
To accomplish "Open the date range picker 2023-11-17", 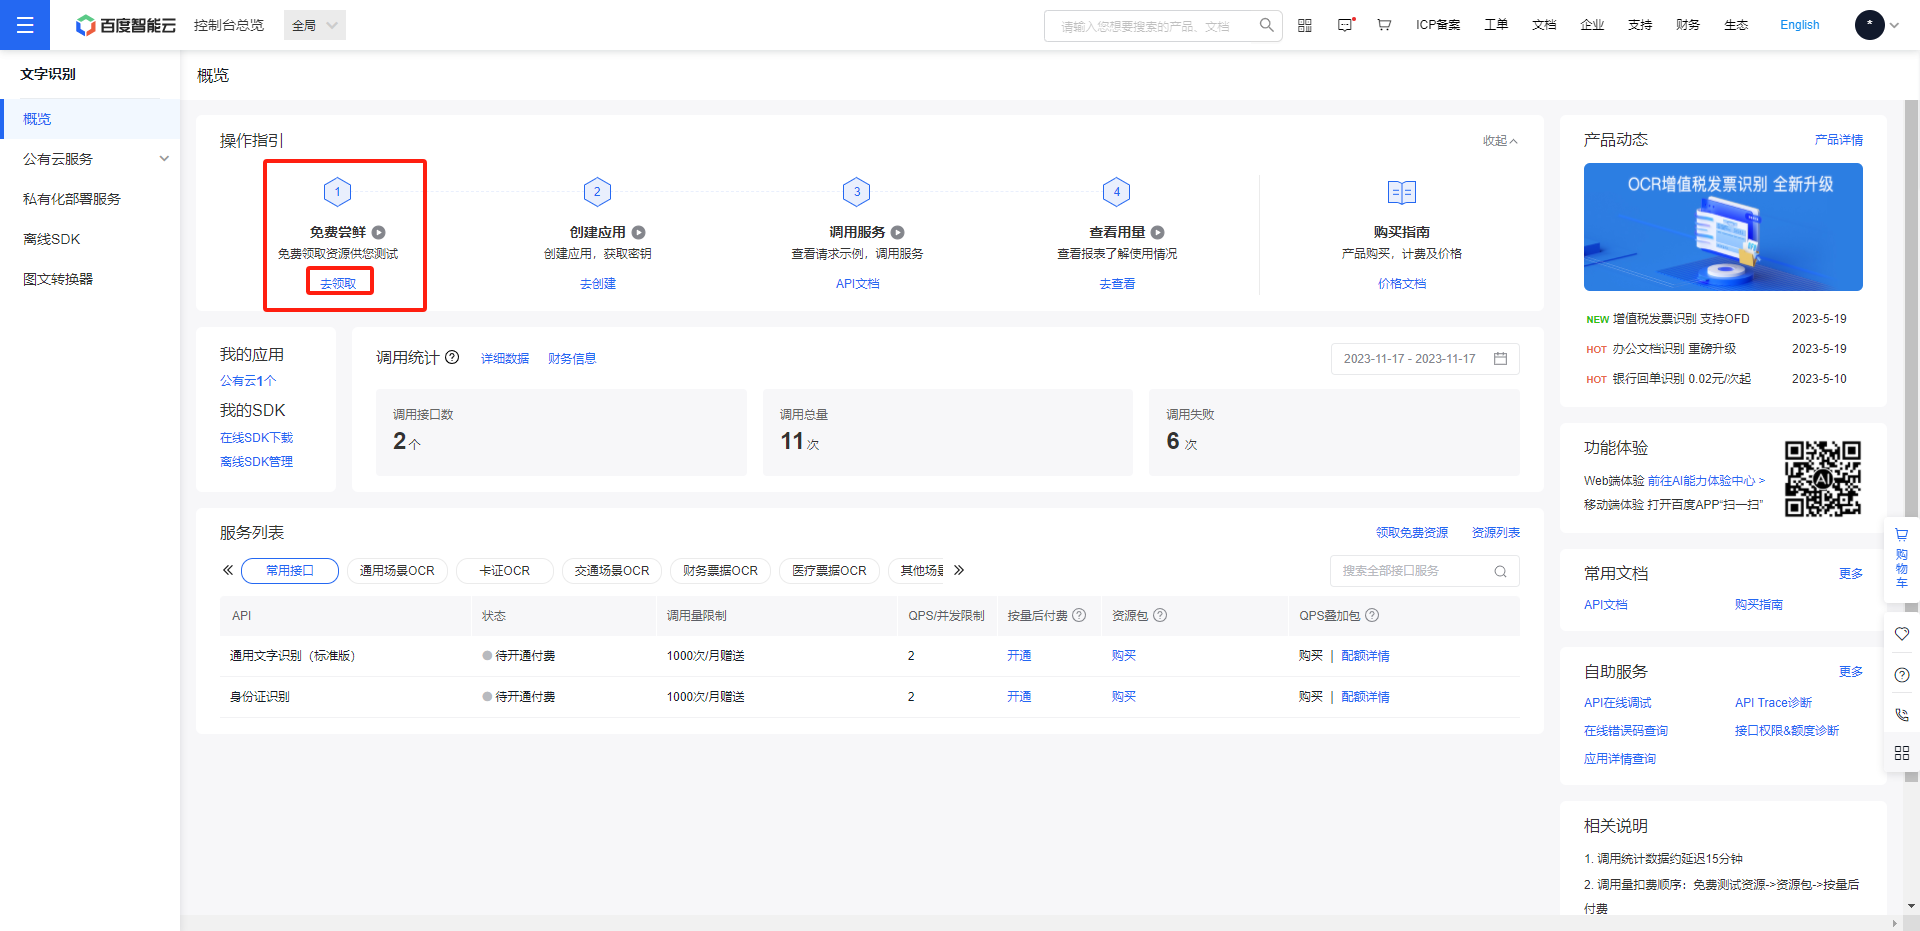I will pyautogui.click(x=1425, y=359).
